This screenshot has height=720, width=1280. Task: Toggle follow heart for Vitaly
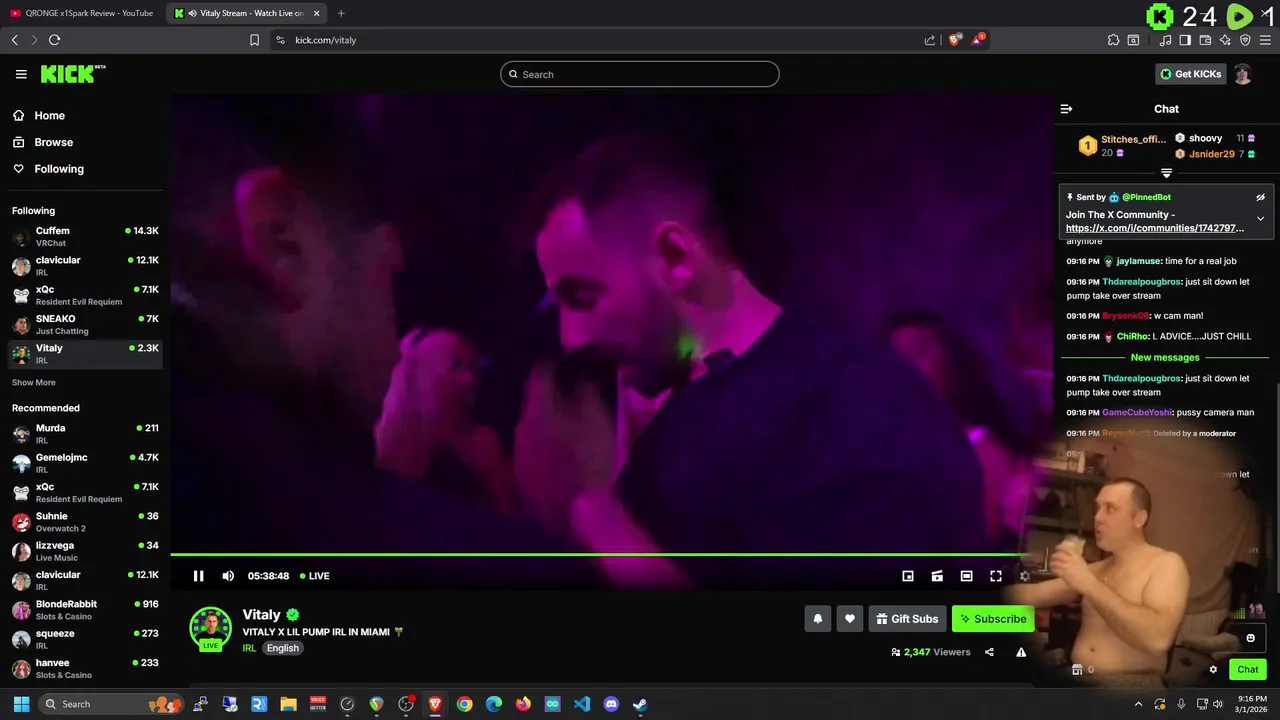(850, 619)
